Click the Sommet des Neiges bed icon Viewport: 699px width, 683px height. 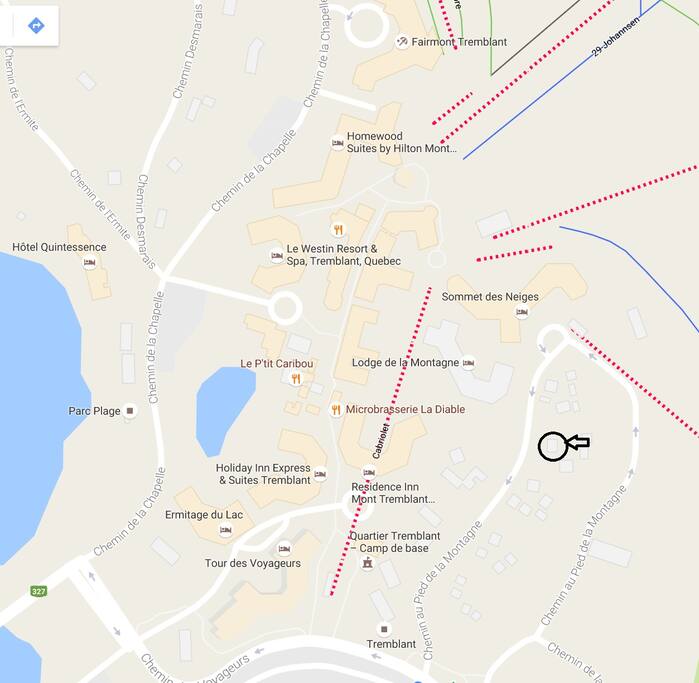(x=522, y=312)
